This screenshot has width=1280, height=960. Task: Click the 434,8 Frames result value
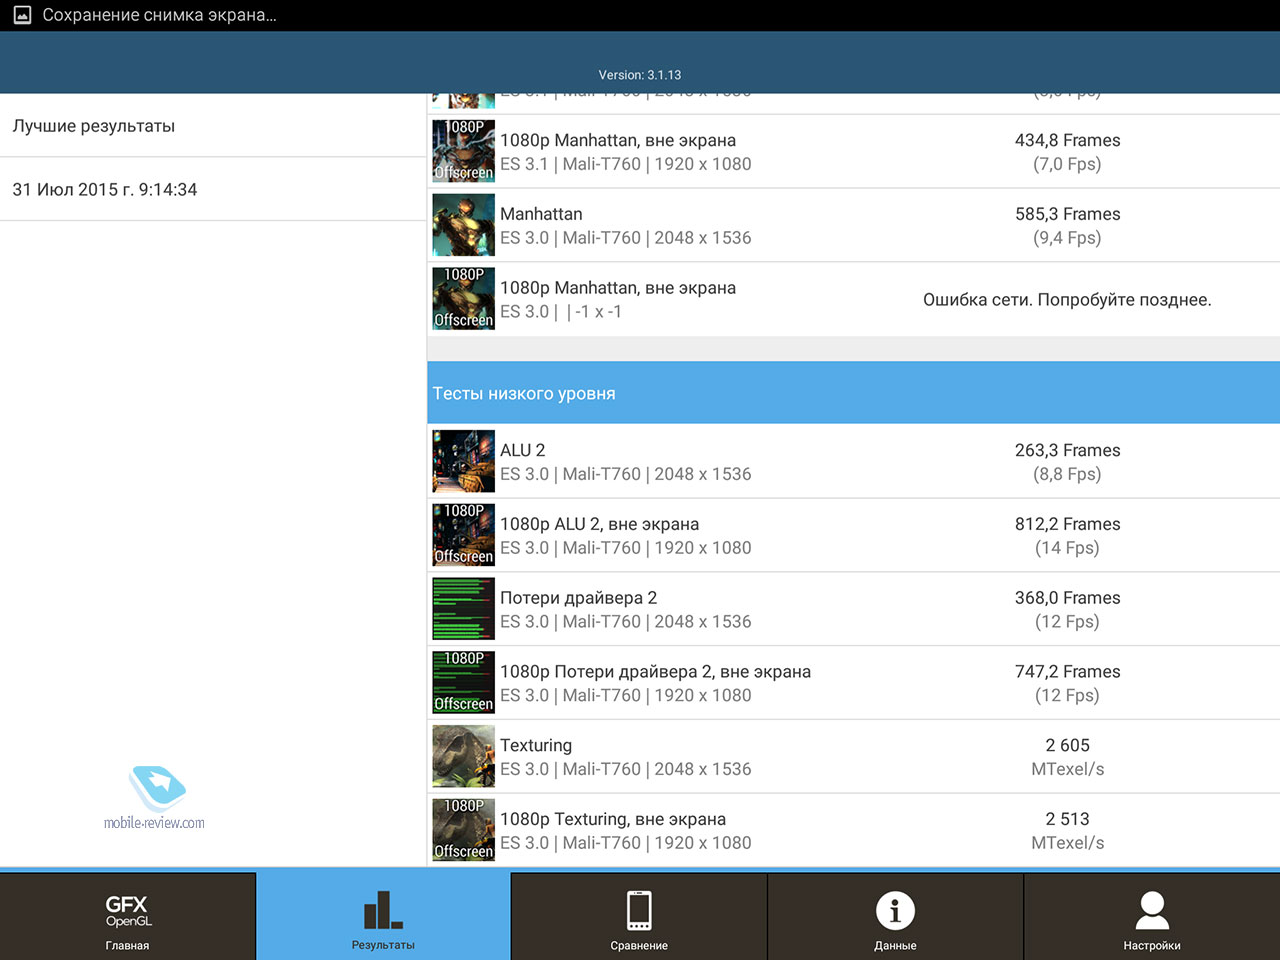1067,141
